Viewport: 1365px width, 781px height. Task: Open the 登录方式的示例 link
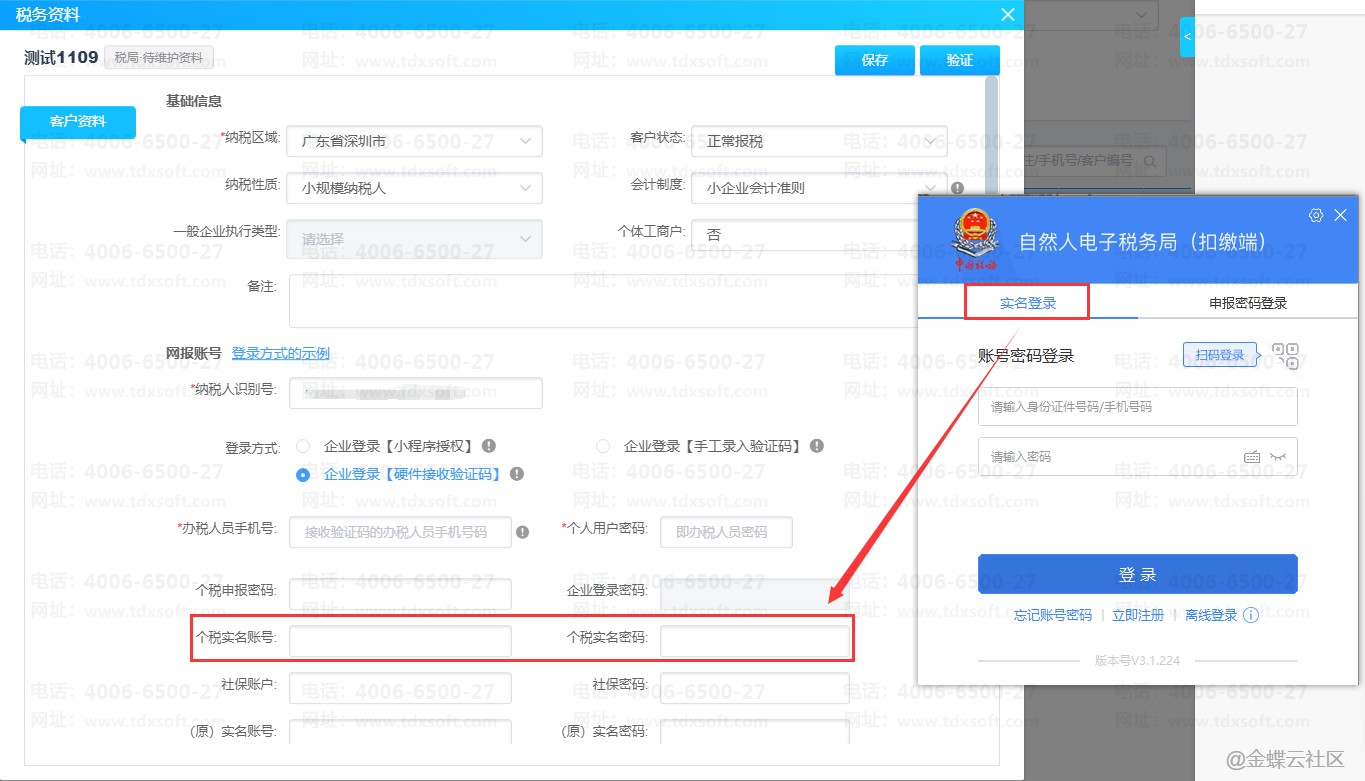[x=280, y=353]
